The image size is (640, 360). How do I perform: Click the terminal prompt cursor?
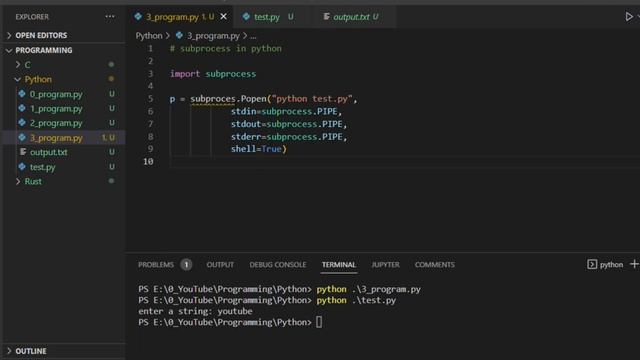tap(319, 322)
